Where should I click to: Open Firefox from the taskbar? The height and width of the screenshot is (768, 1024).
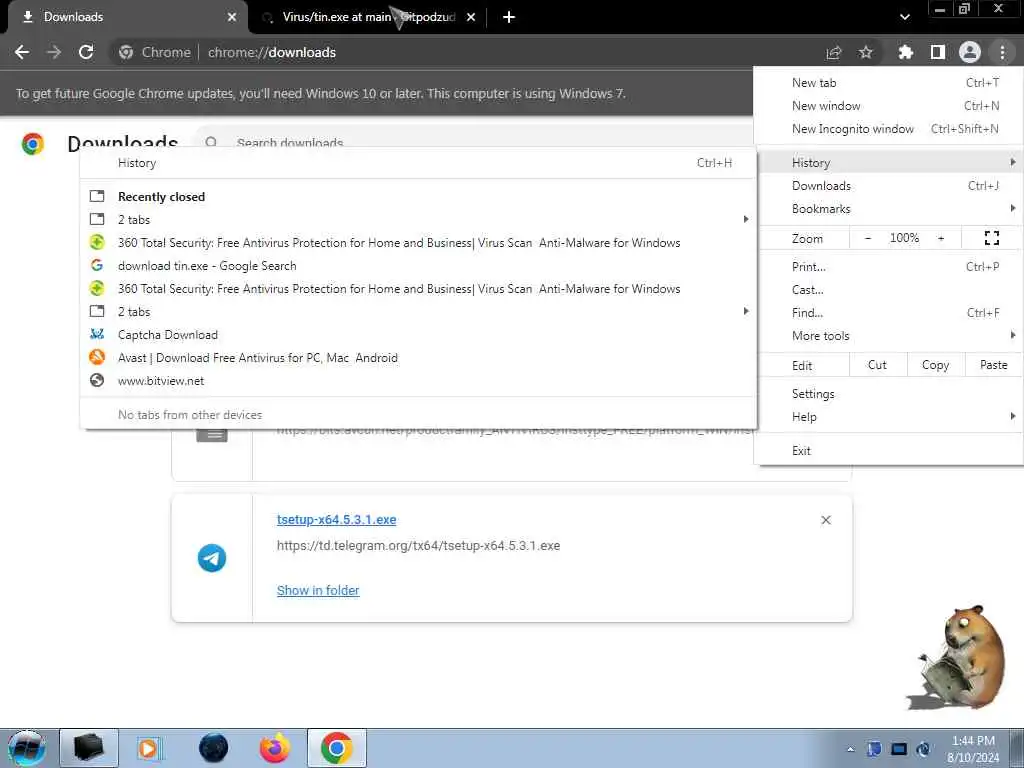[x=274, y=748]
